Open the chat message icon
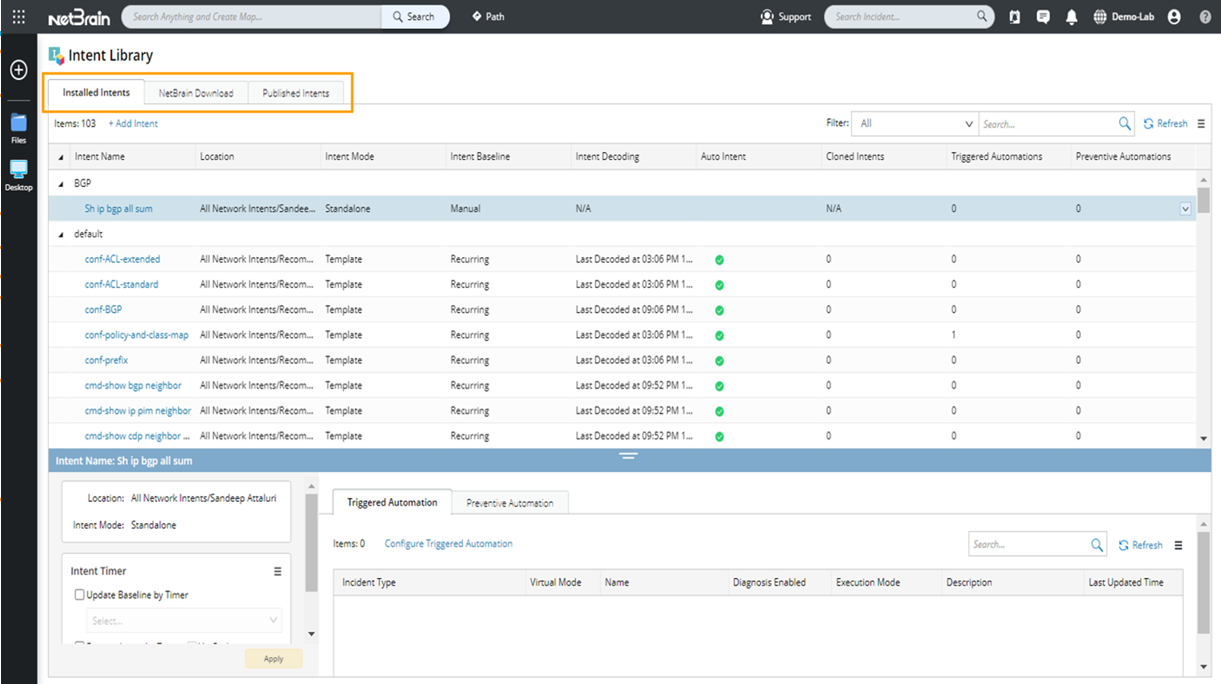Image resolution: width=1221 pixels, height=684 pixels. point(1043,17)
